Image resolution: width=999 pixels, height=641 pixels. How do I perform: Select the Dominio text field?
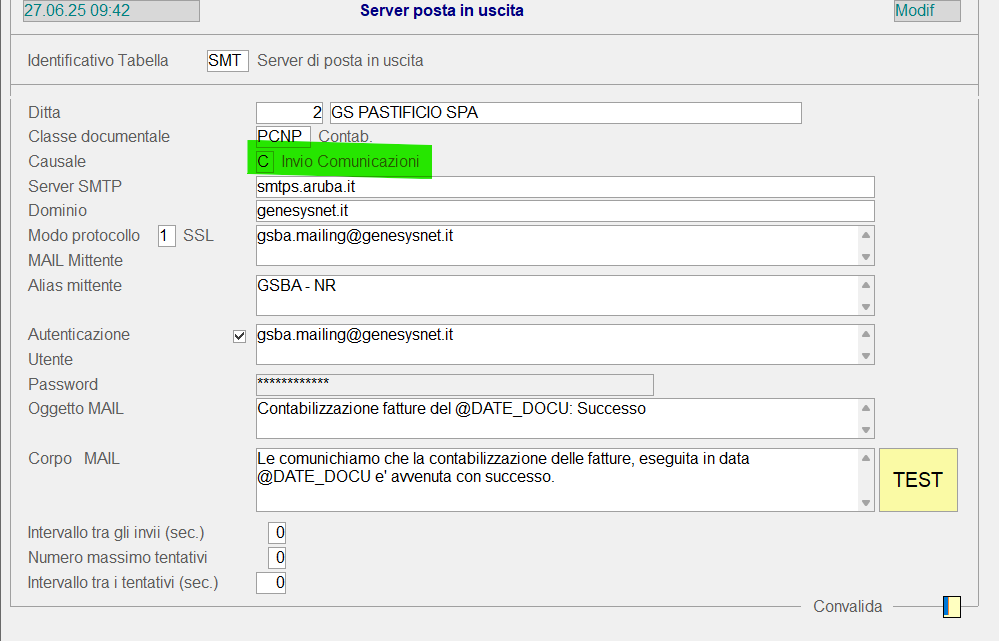(x=565, y=211)
